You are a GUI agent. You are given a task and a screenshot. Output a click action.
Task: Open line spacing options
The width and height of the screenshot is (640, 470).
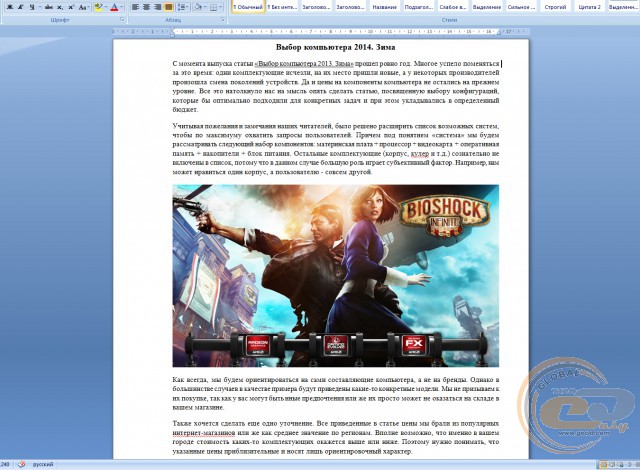(182, 7)
